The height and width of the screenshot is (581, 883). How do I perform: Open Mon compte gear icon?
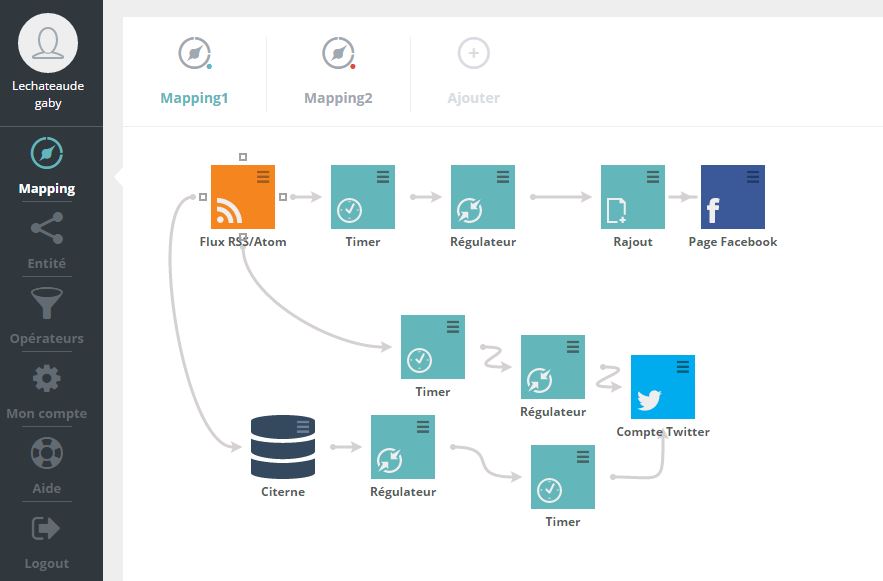(x=47, y=378)
